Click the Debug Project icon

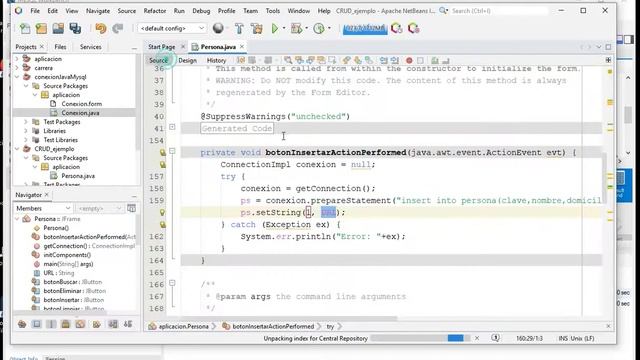coord(296,28)
